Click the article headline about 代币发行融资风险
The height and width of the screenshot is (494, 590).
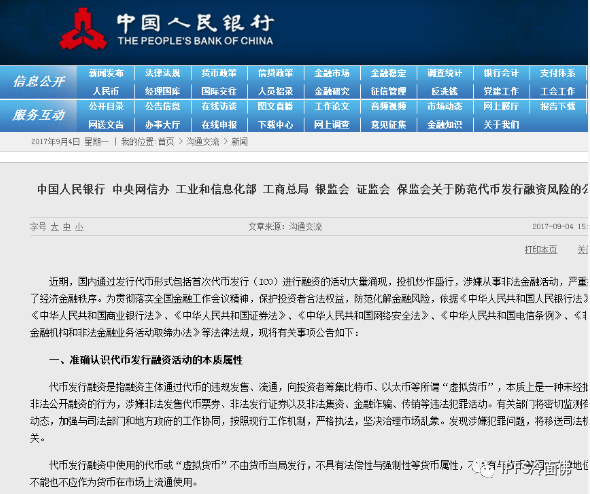tap(313, 189)
